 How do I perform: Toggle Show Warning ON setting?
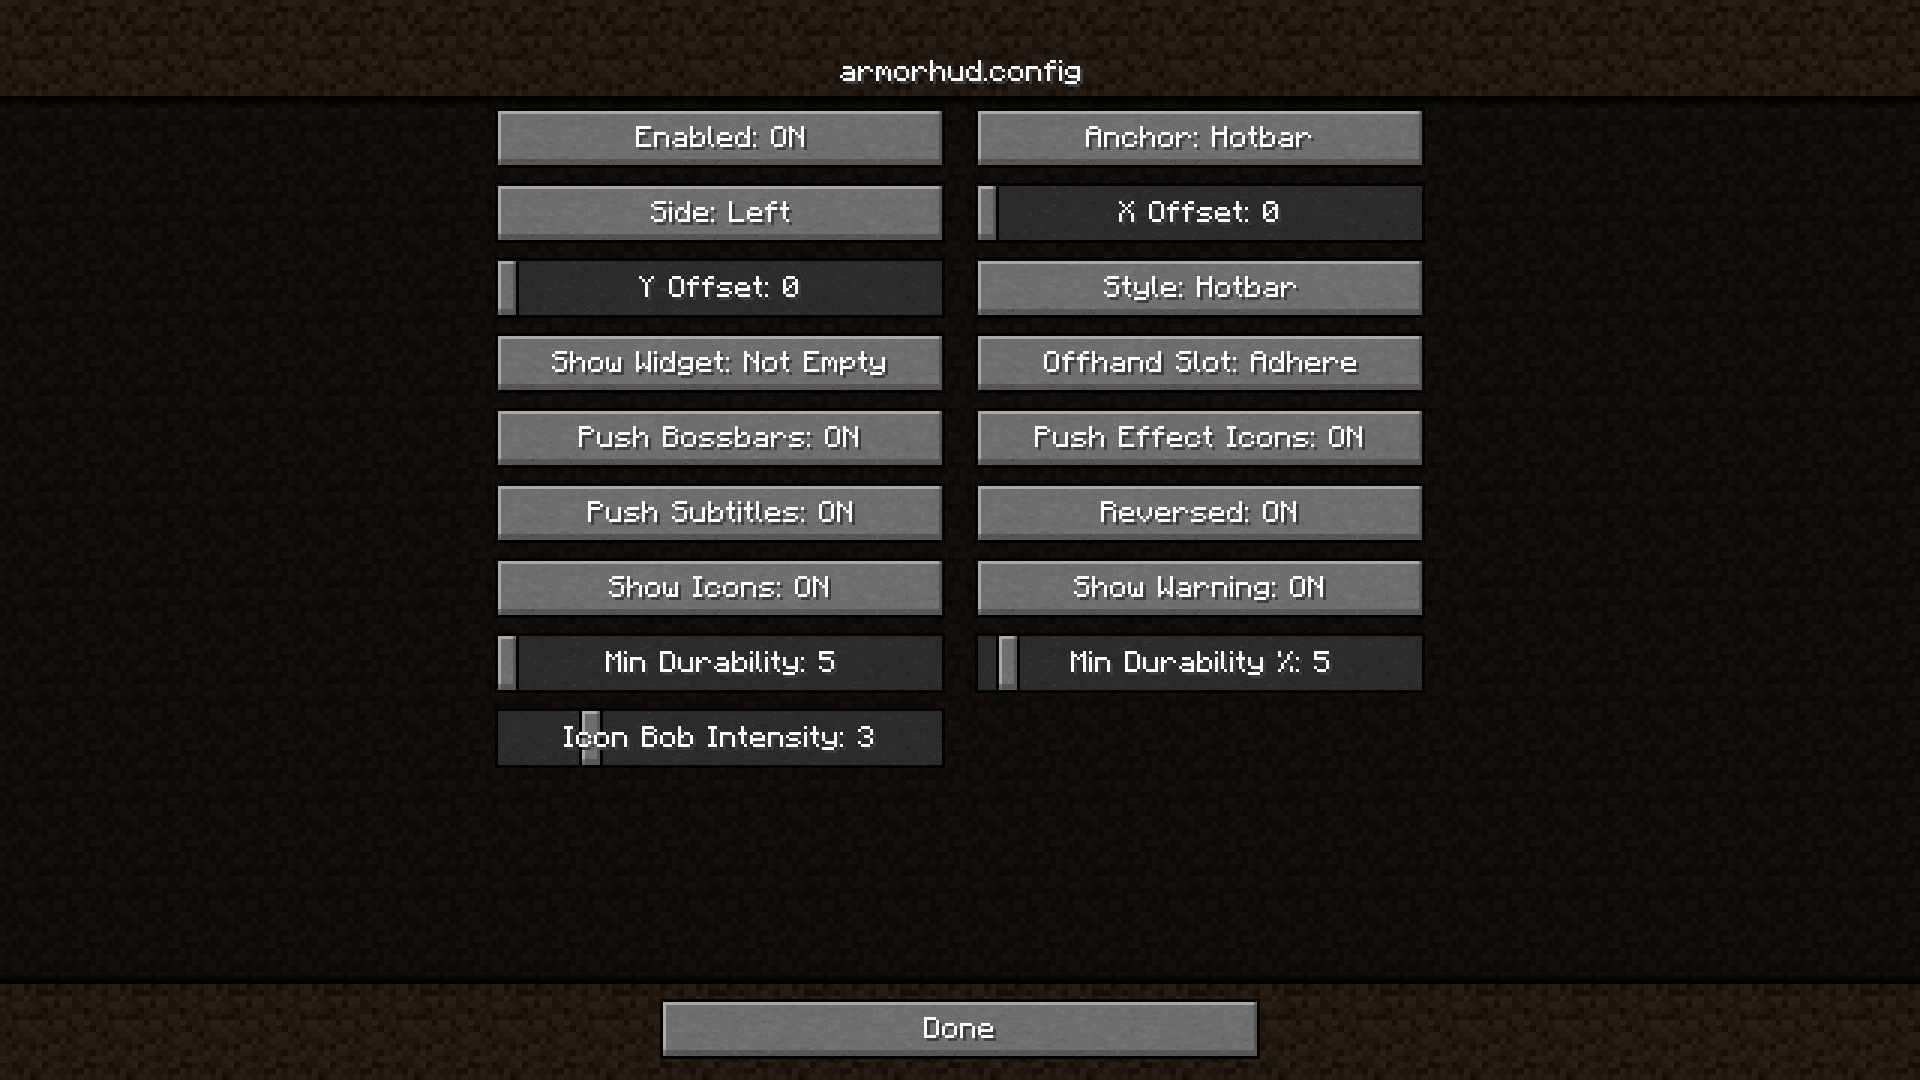click(1199, 585)
